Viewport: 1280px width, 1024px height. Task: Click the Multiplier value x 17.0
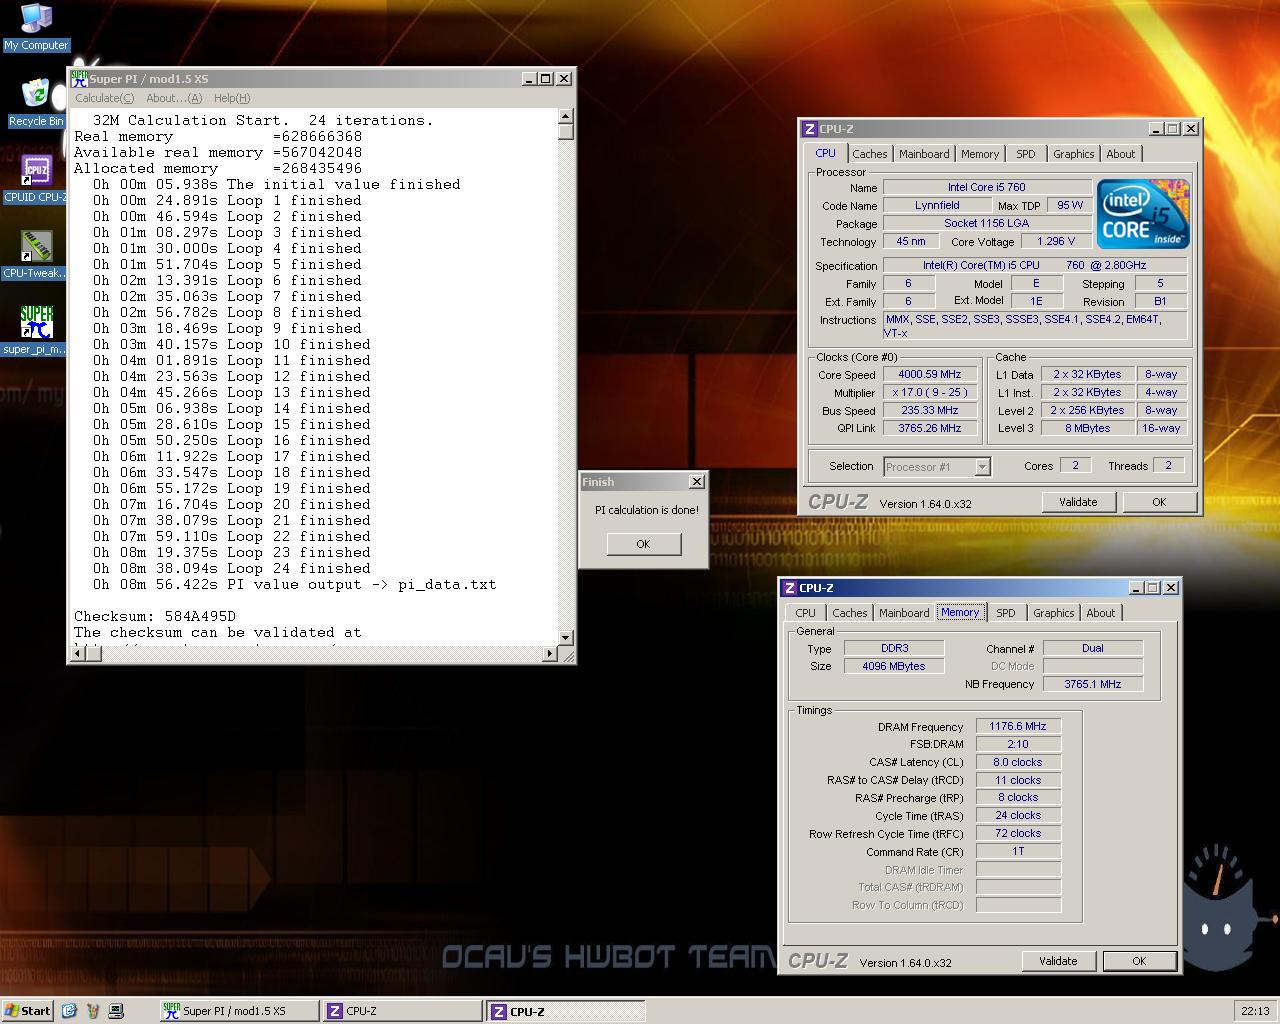click(x=930, y=392)
